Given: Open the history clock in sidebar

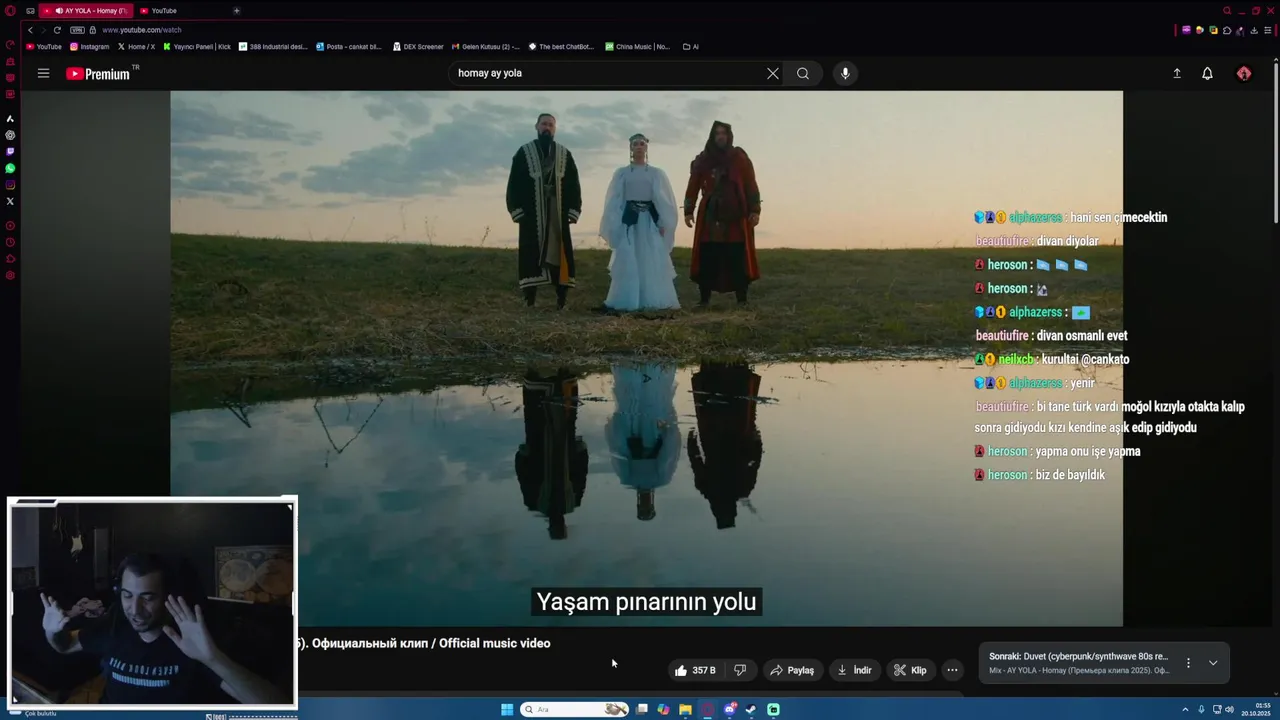Looking at the screenshot, I should point(10,242).
